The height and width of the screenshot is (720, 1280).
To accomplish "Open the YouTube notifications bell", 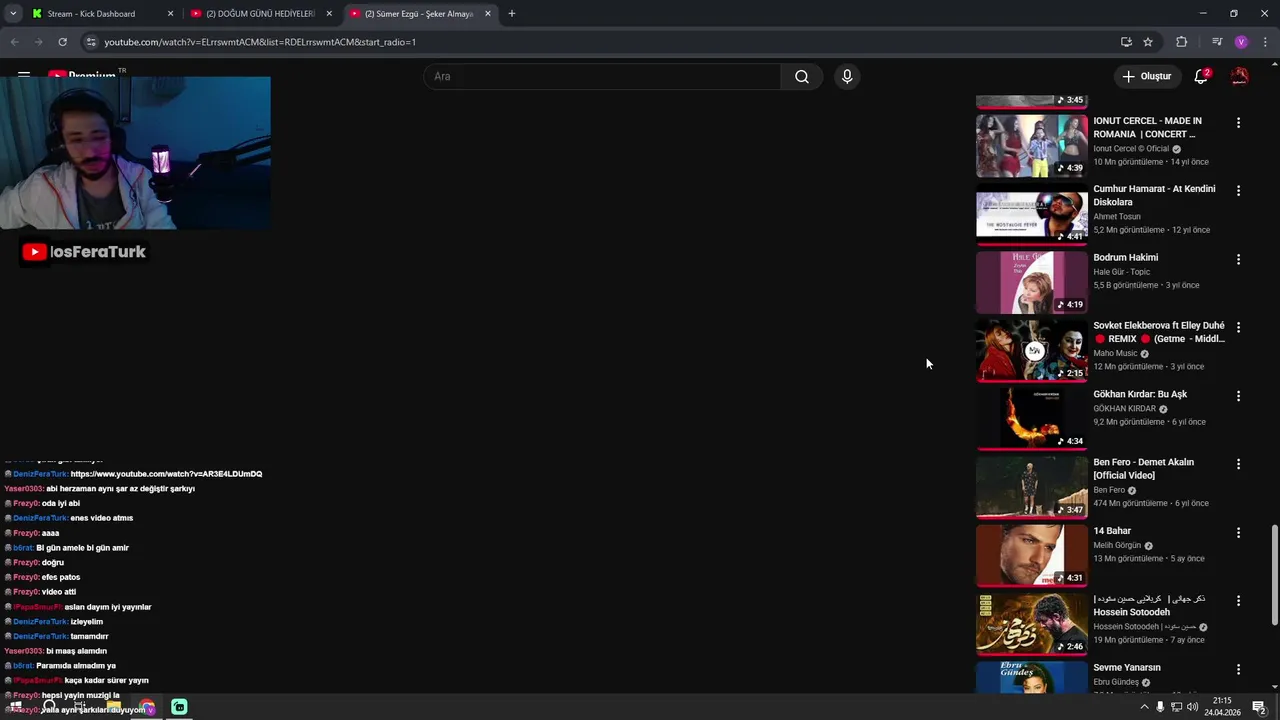I will coord(1201,77).
